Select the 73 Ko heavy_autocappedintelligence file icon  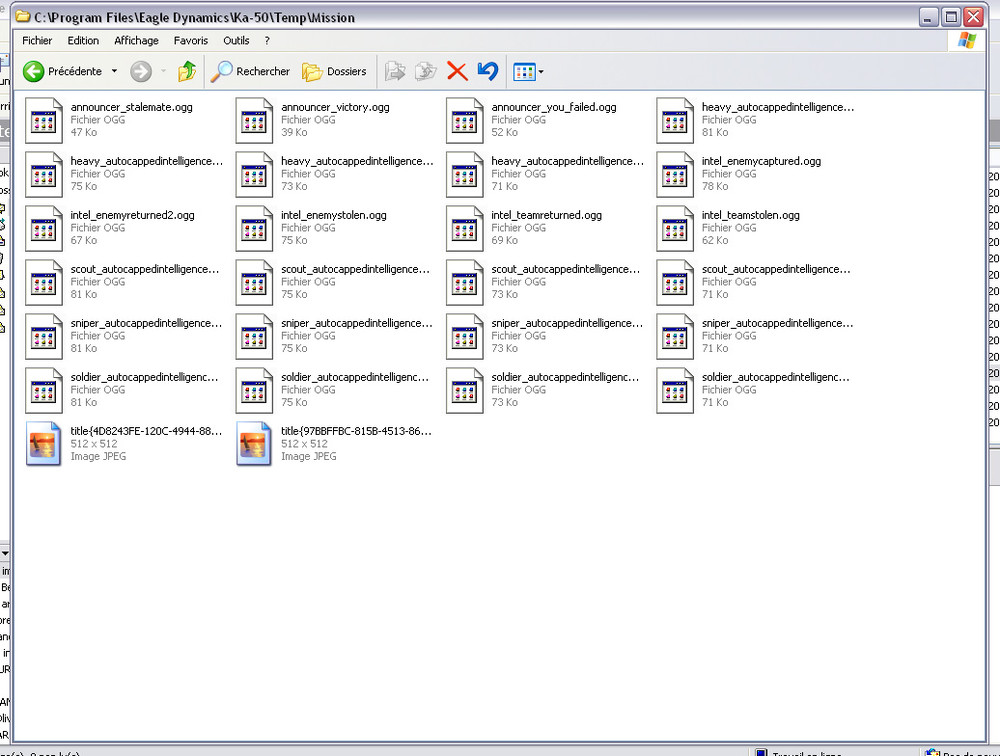pos(254,174)
